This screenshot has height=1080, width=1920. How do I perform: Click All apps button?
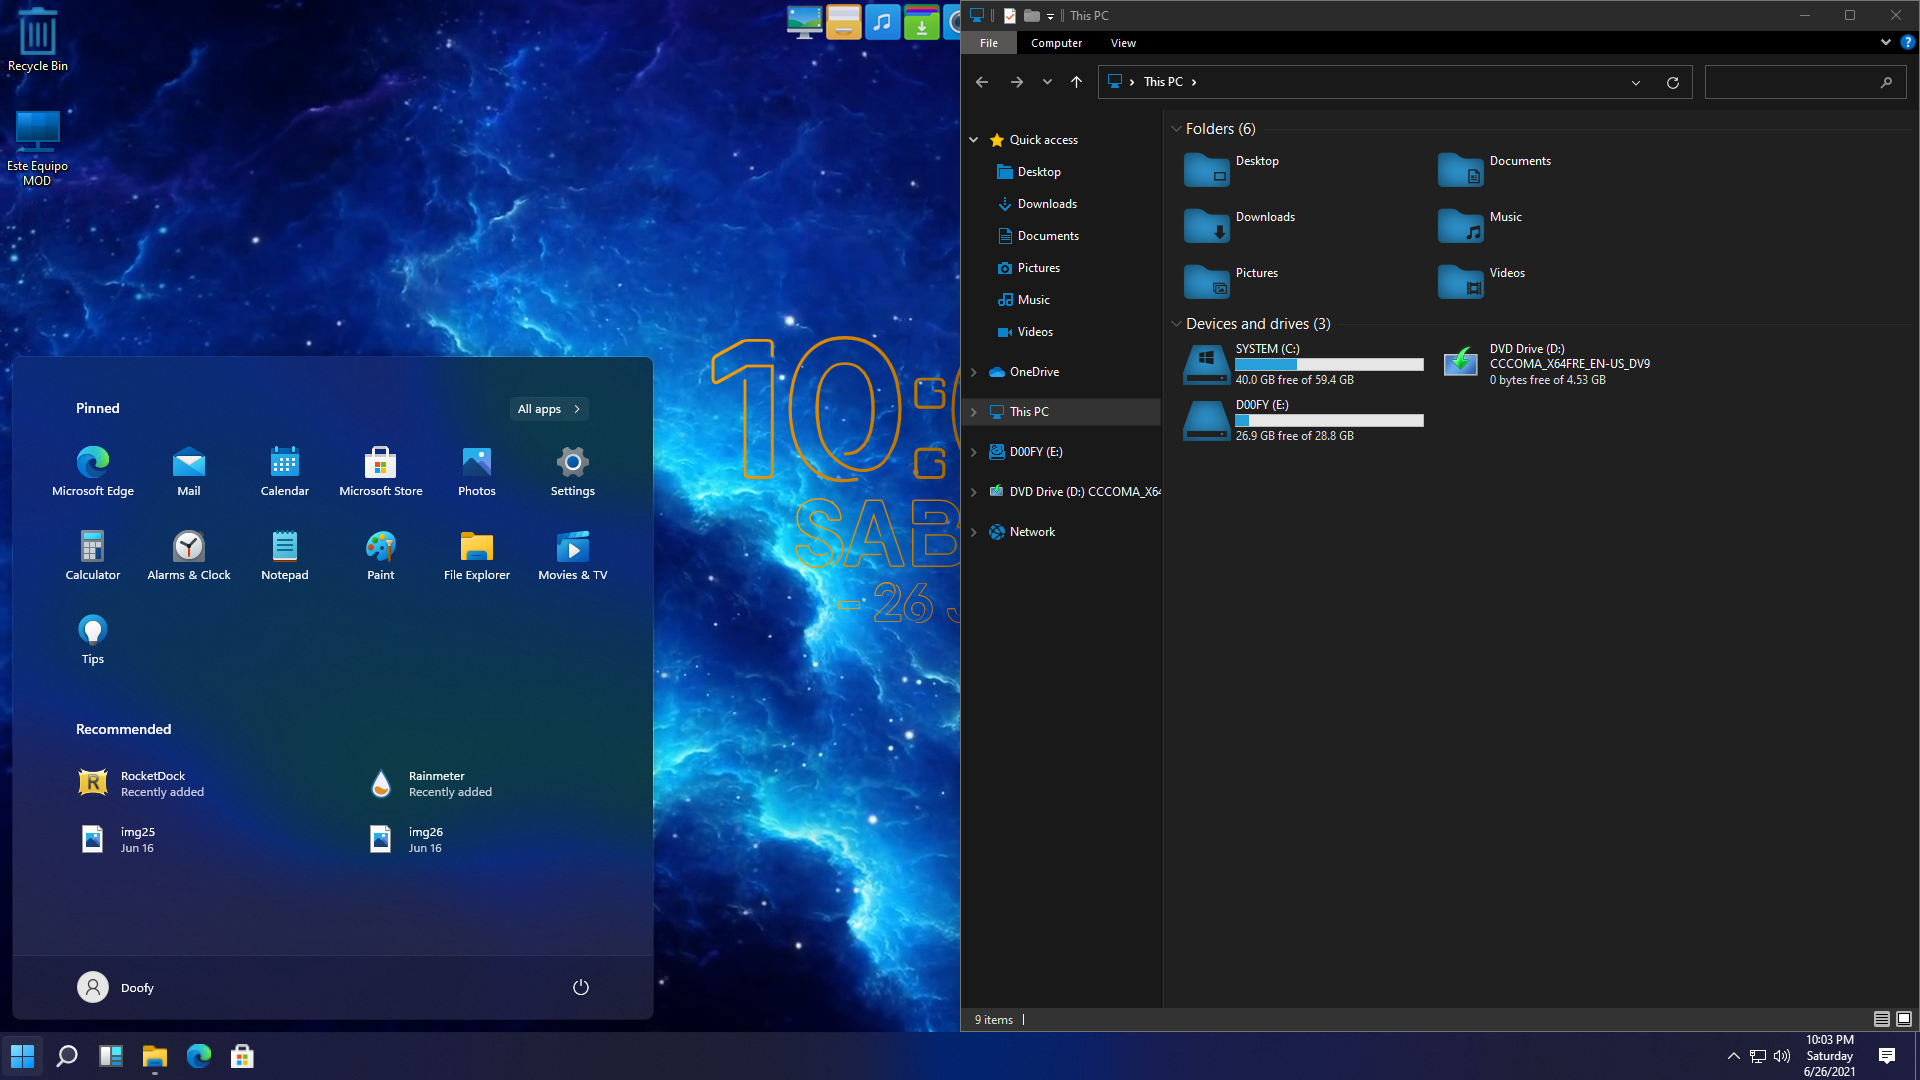click(x=549, y=409)
